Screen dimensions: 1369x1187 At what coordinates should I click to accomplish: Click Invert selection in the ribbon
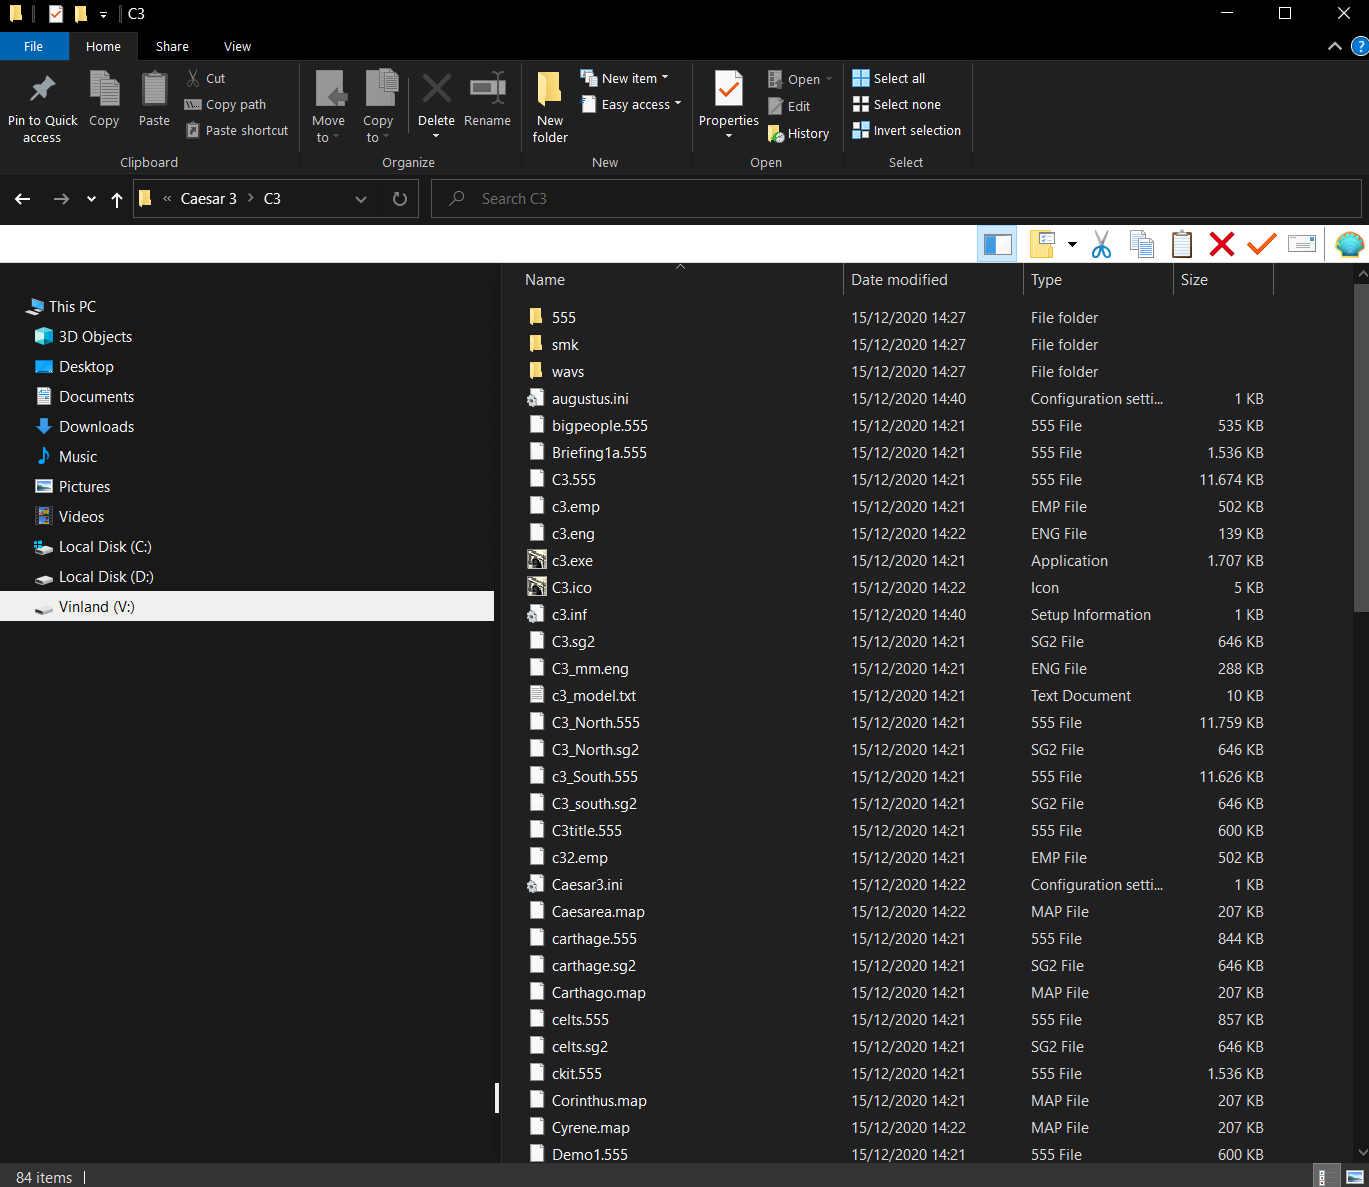click(907, 130)
